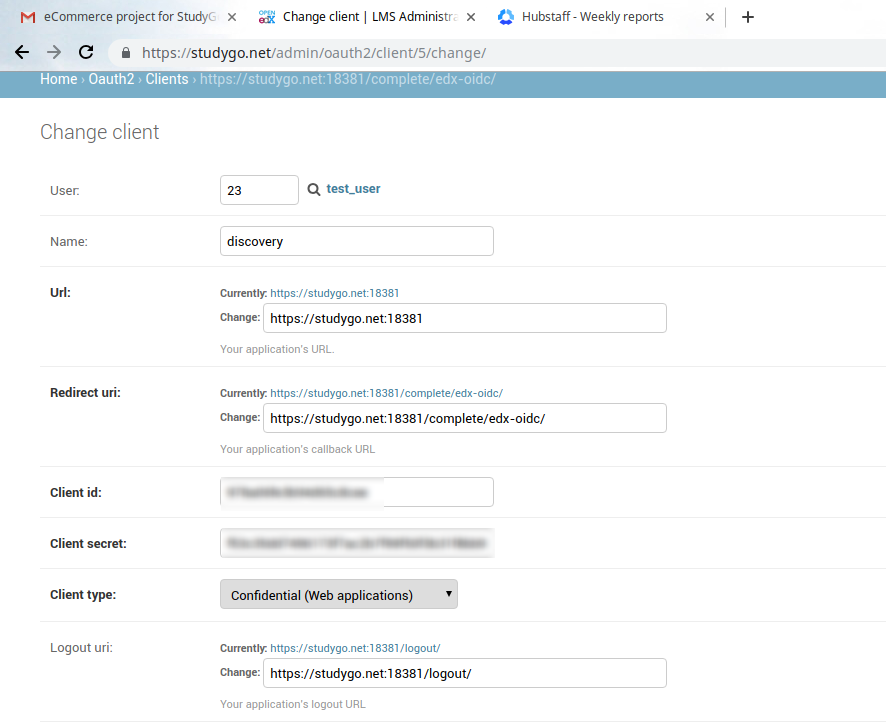Navigate to Clients in breadcrumb
The image size is (886, 728).
166,79
